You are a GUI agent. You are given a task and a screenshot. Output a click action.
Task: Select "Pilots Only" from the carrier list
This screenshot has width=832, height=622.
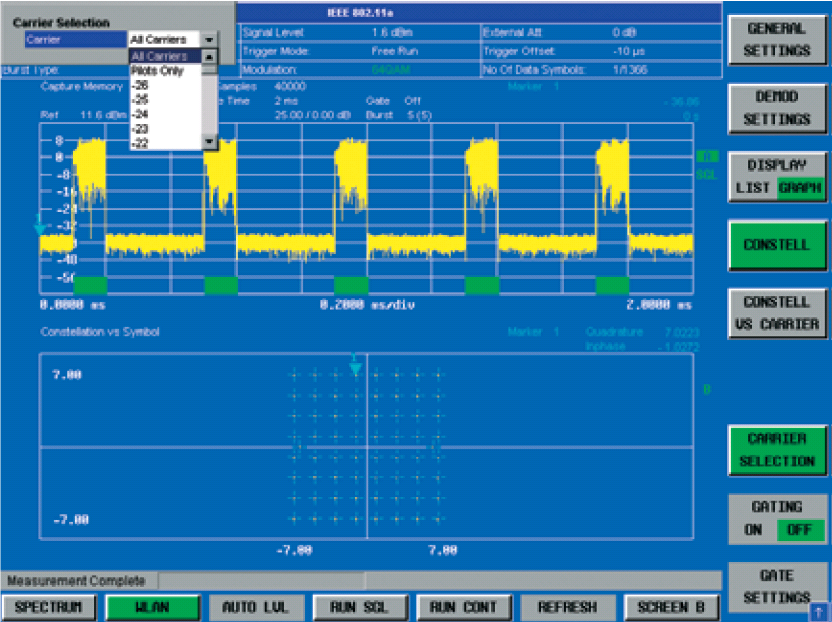[157, 71]
